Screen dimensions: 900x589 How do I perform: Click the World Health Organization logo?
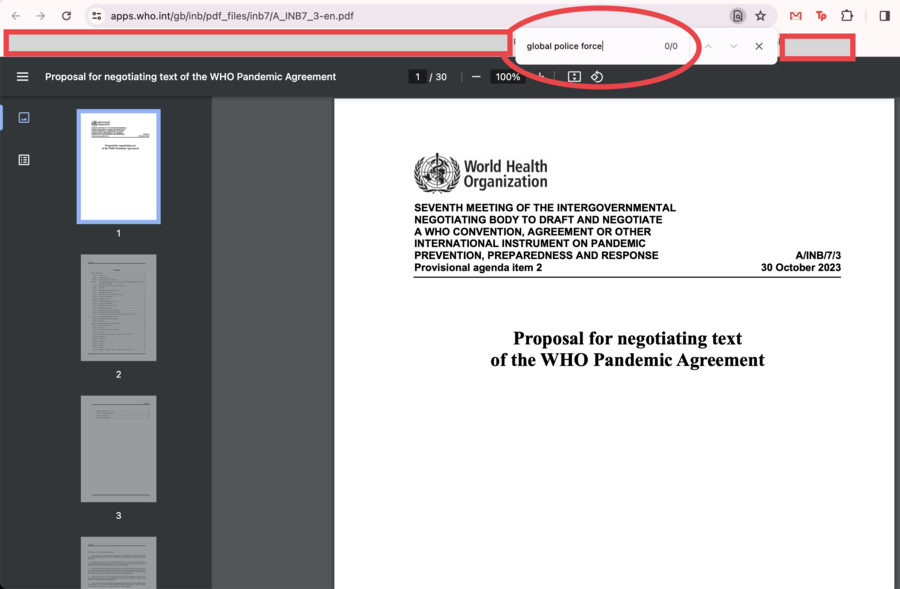[x=481, y=173]
